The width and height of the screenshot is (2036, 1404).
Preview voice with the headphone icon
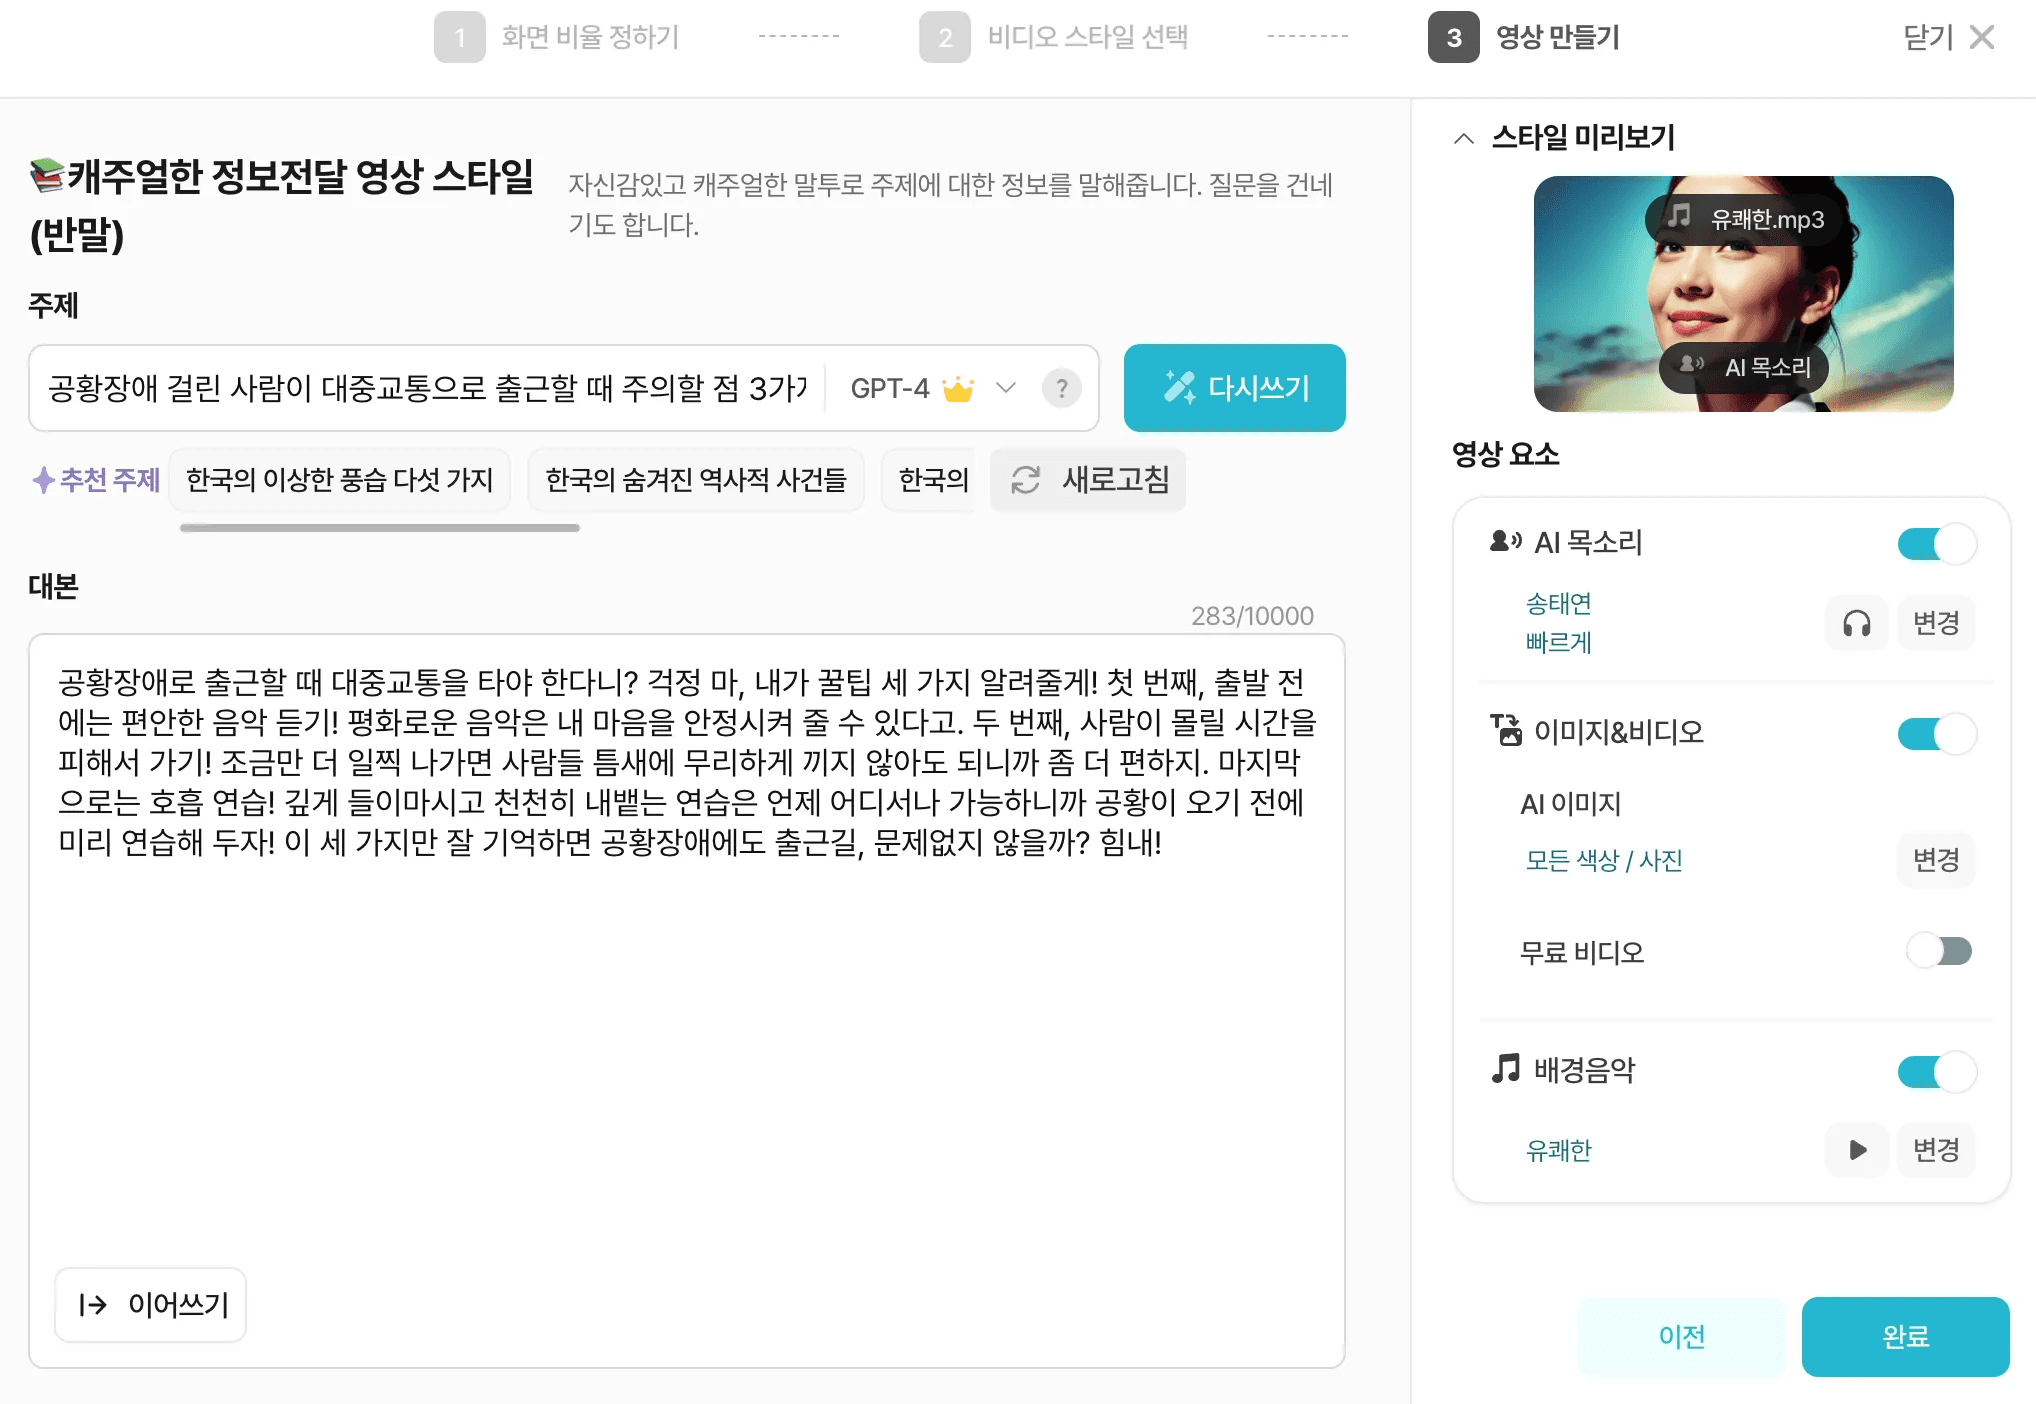pos(1858,623)
